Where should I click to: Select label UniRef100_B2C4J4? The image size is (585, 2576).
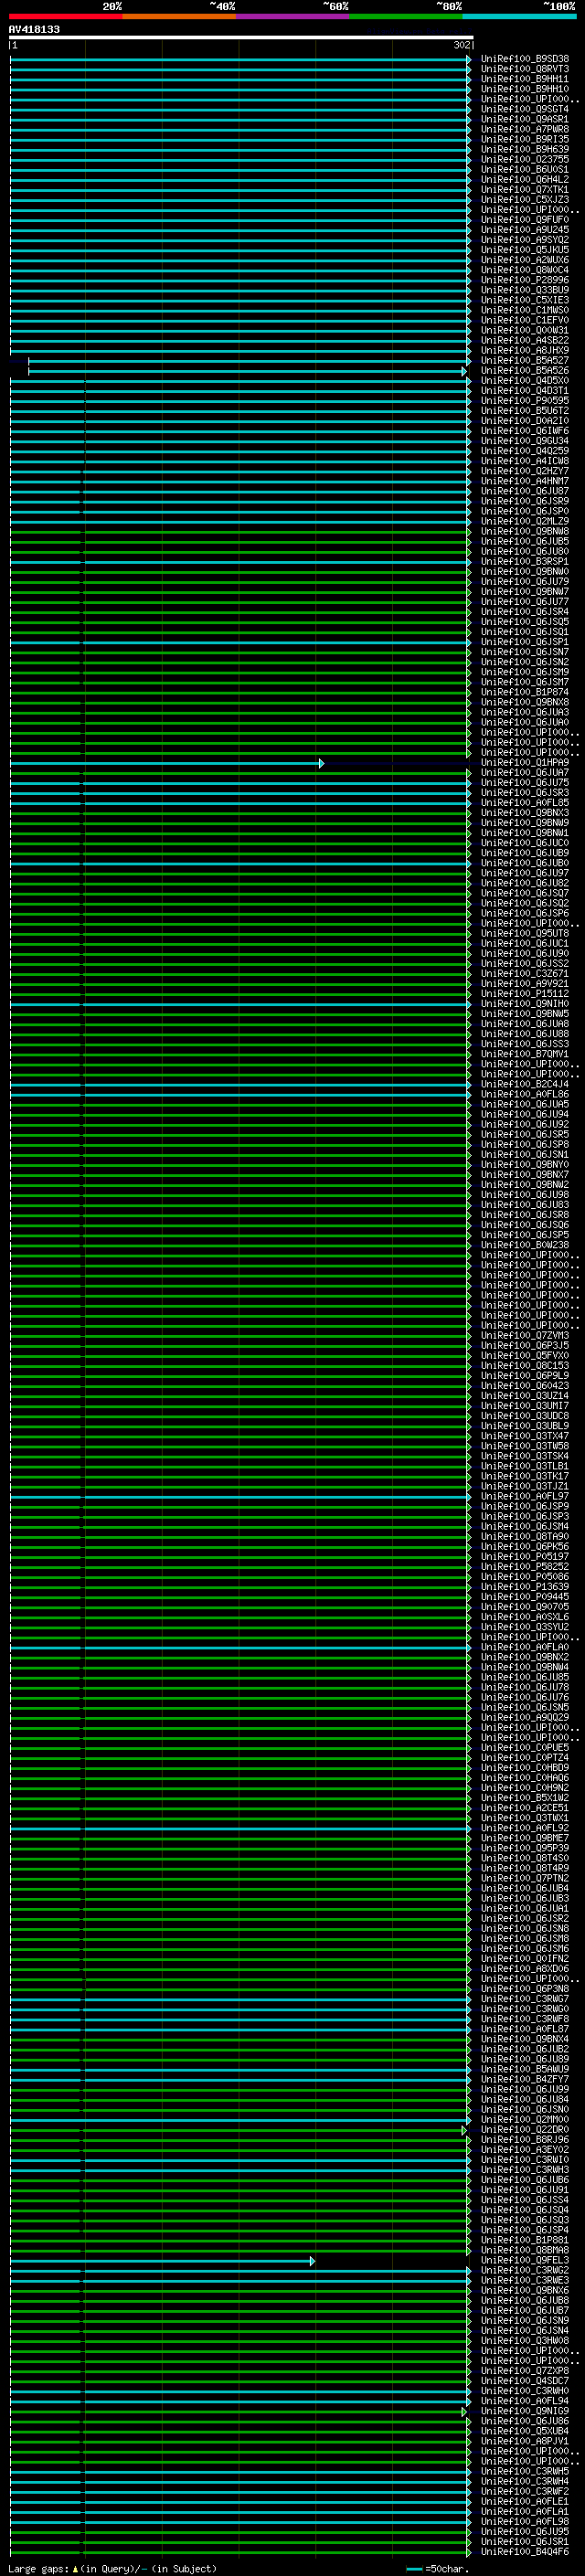point(524,1084)
